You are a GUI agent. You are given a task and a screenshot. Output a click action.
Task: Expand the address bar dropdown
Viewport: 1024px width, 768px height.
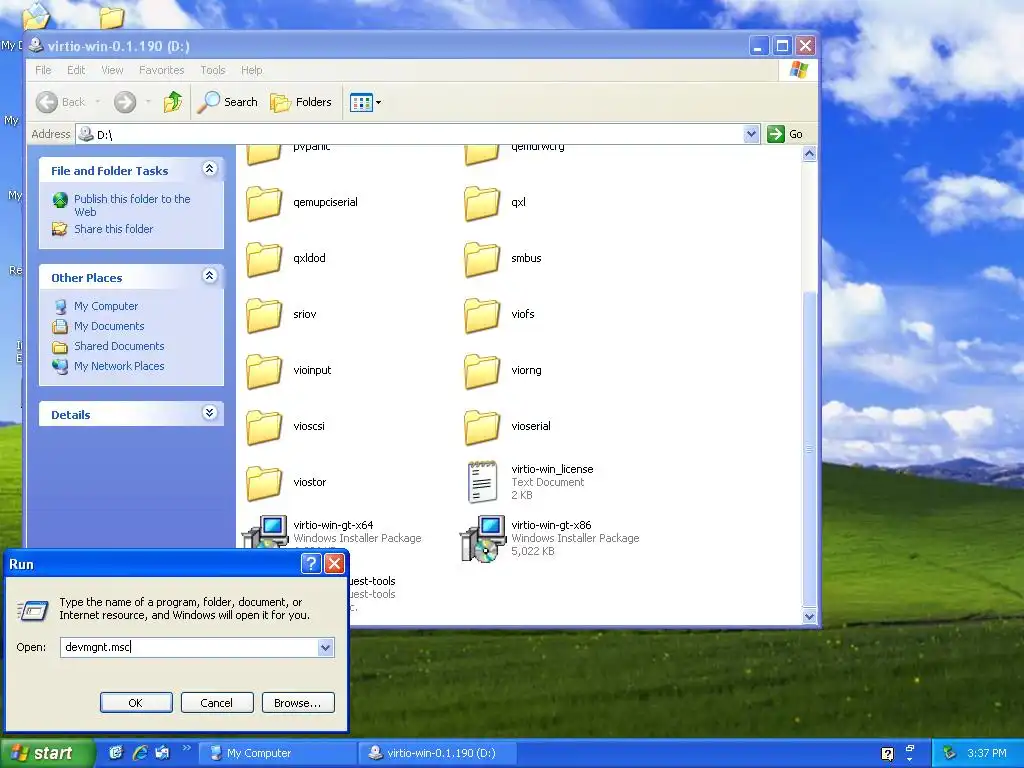pyautogui.click(x=751, y=134)
